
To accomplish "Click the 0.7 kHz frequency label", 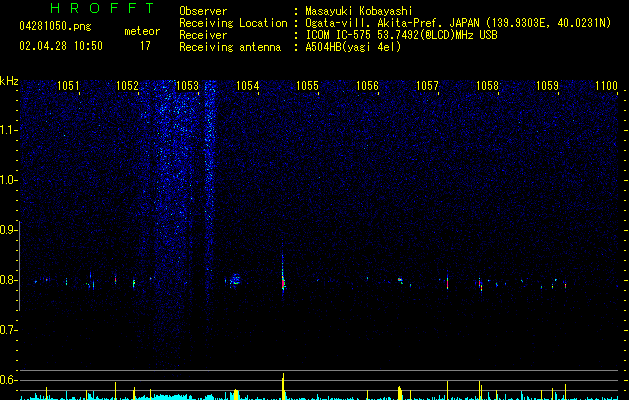I will 8,330.
